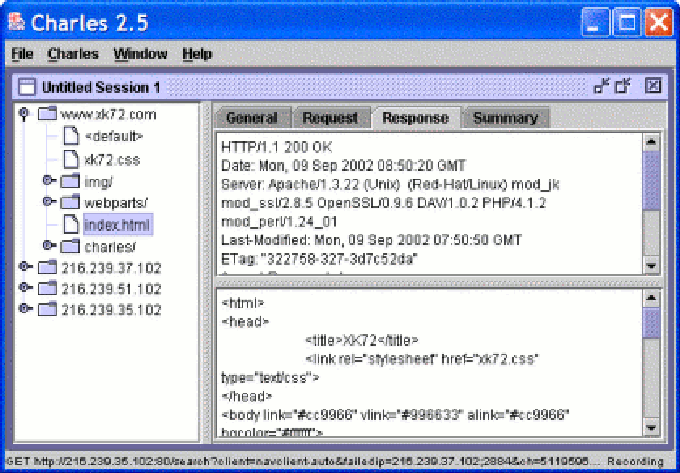Open the Charles menu
680x473 pixels.
coord(73,54)
